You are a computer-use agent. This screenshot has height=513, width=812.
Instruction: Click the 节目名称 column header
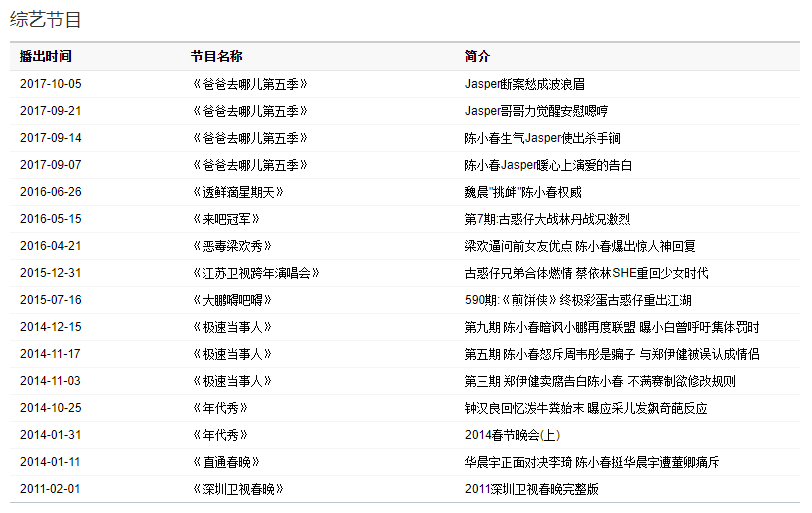[216, 57]
